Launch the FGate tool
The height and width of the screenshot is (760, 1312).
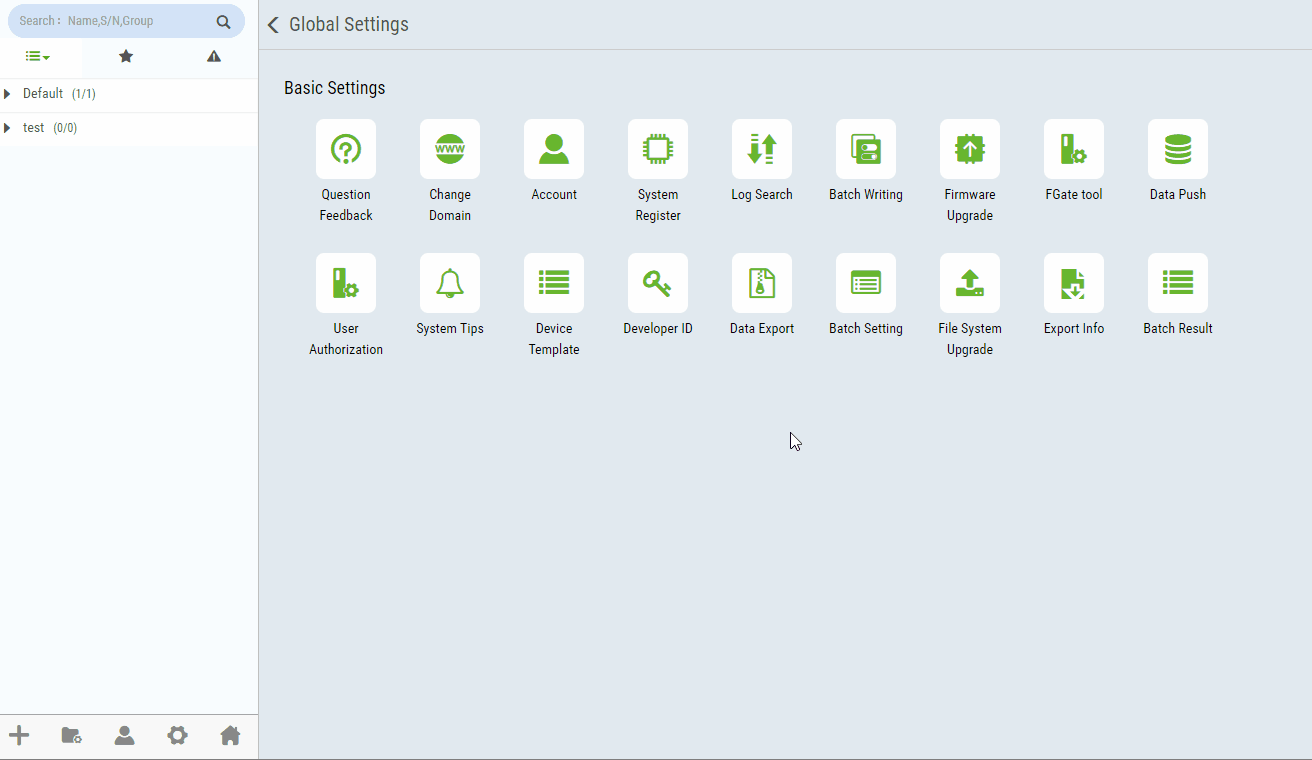click(1074, 150)
